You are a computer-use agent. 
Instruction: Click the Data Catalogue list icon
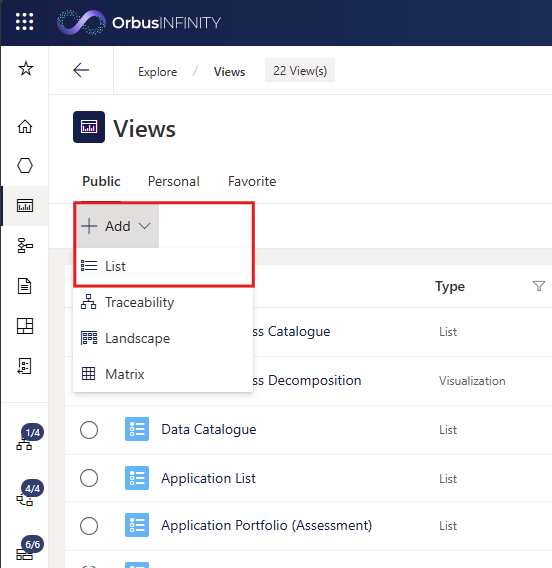(x=137, y=429)
